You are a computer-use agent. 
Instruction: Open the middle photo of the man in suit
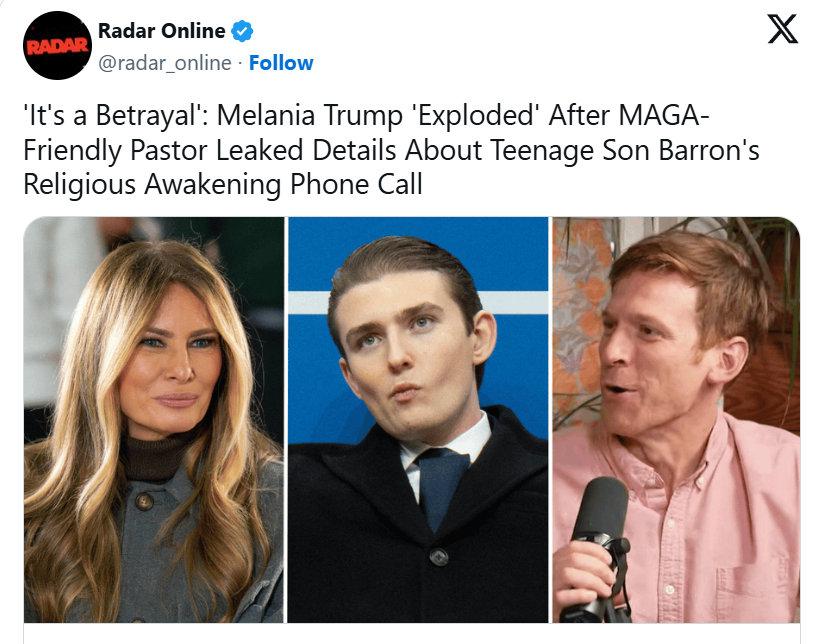coord(417,420)
